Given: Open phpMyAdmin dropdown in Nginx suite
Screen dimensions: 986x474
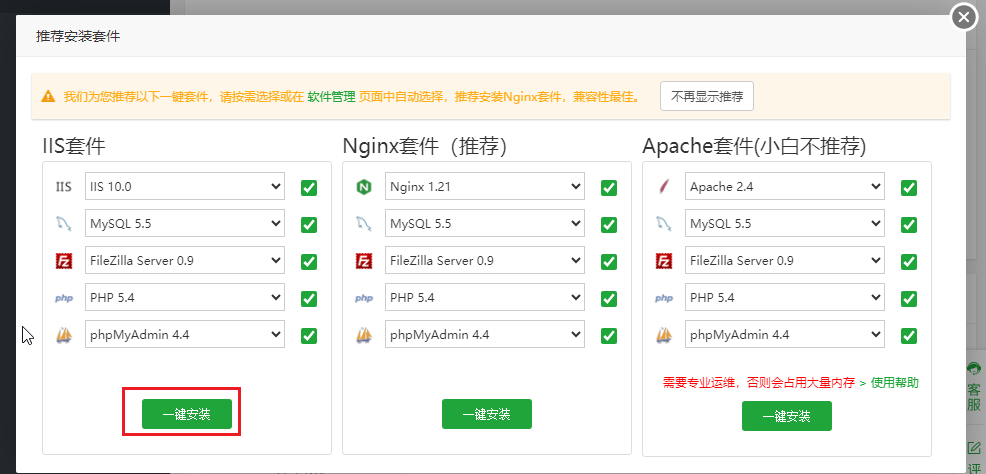Looking at the screenshot, I should (x=485, y=334).
